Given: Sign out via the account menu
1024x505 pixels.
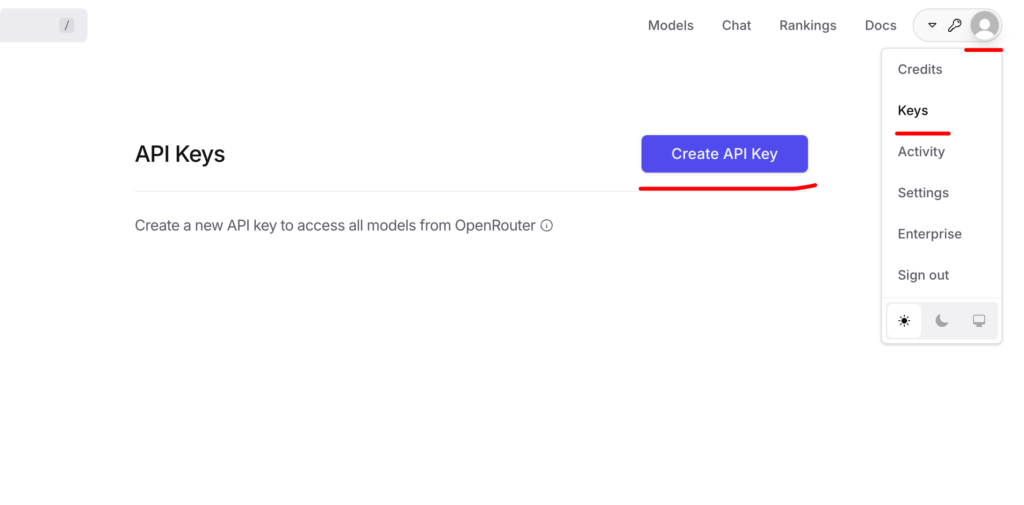Looking at the screenshot, I should pyautogui.click(x=923, y=275).
